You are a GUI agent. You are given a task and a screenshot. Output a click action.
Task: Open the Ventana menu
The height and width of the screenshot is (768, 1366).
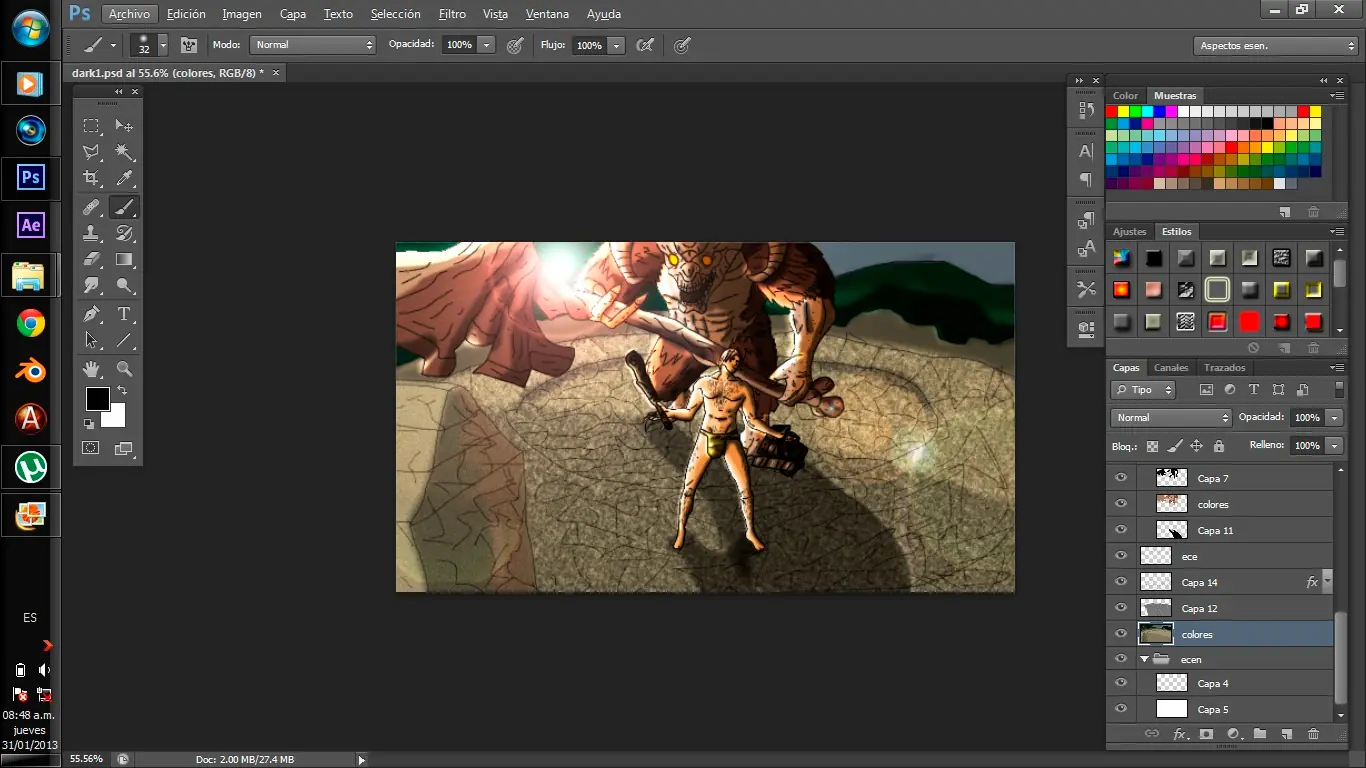coord(547,14)
